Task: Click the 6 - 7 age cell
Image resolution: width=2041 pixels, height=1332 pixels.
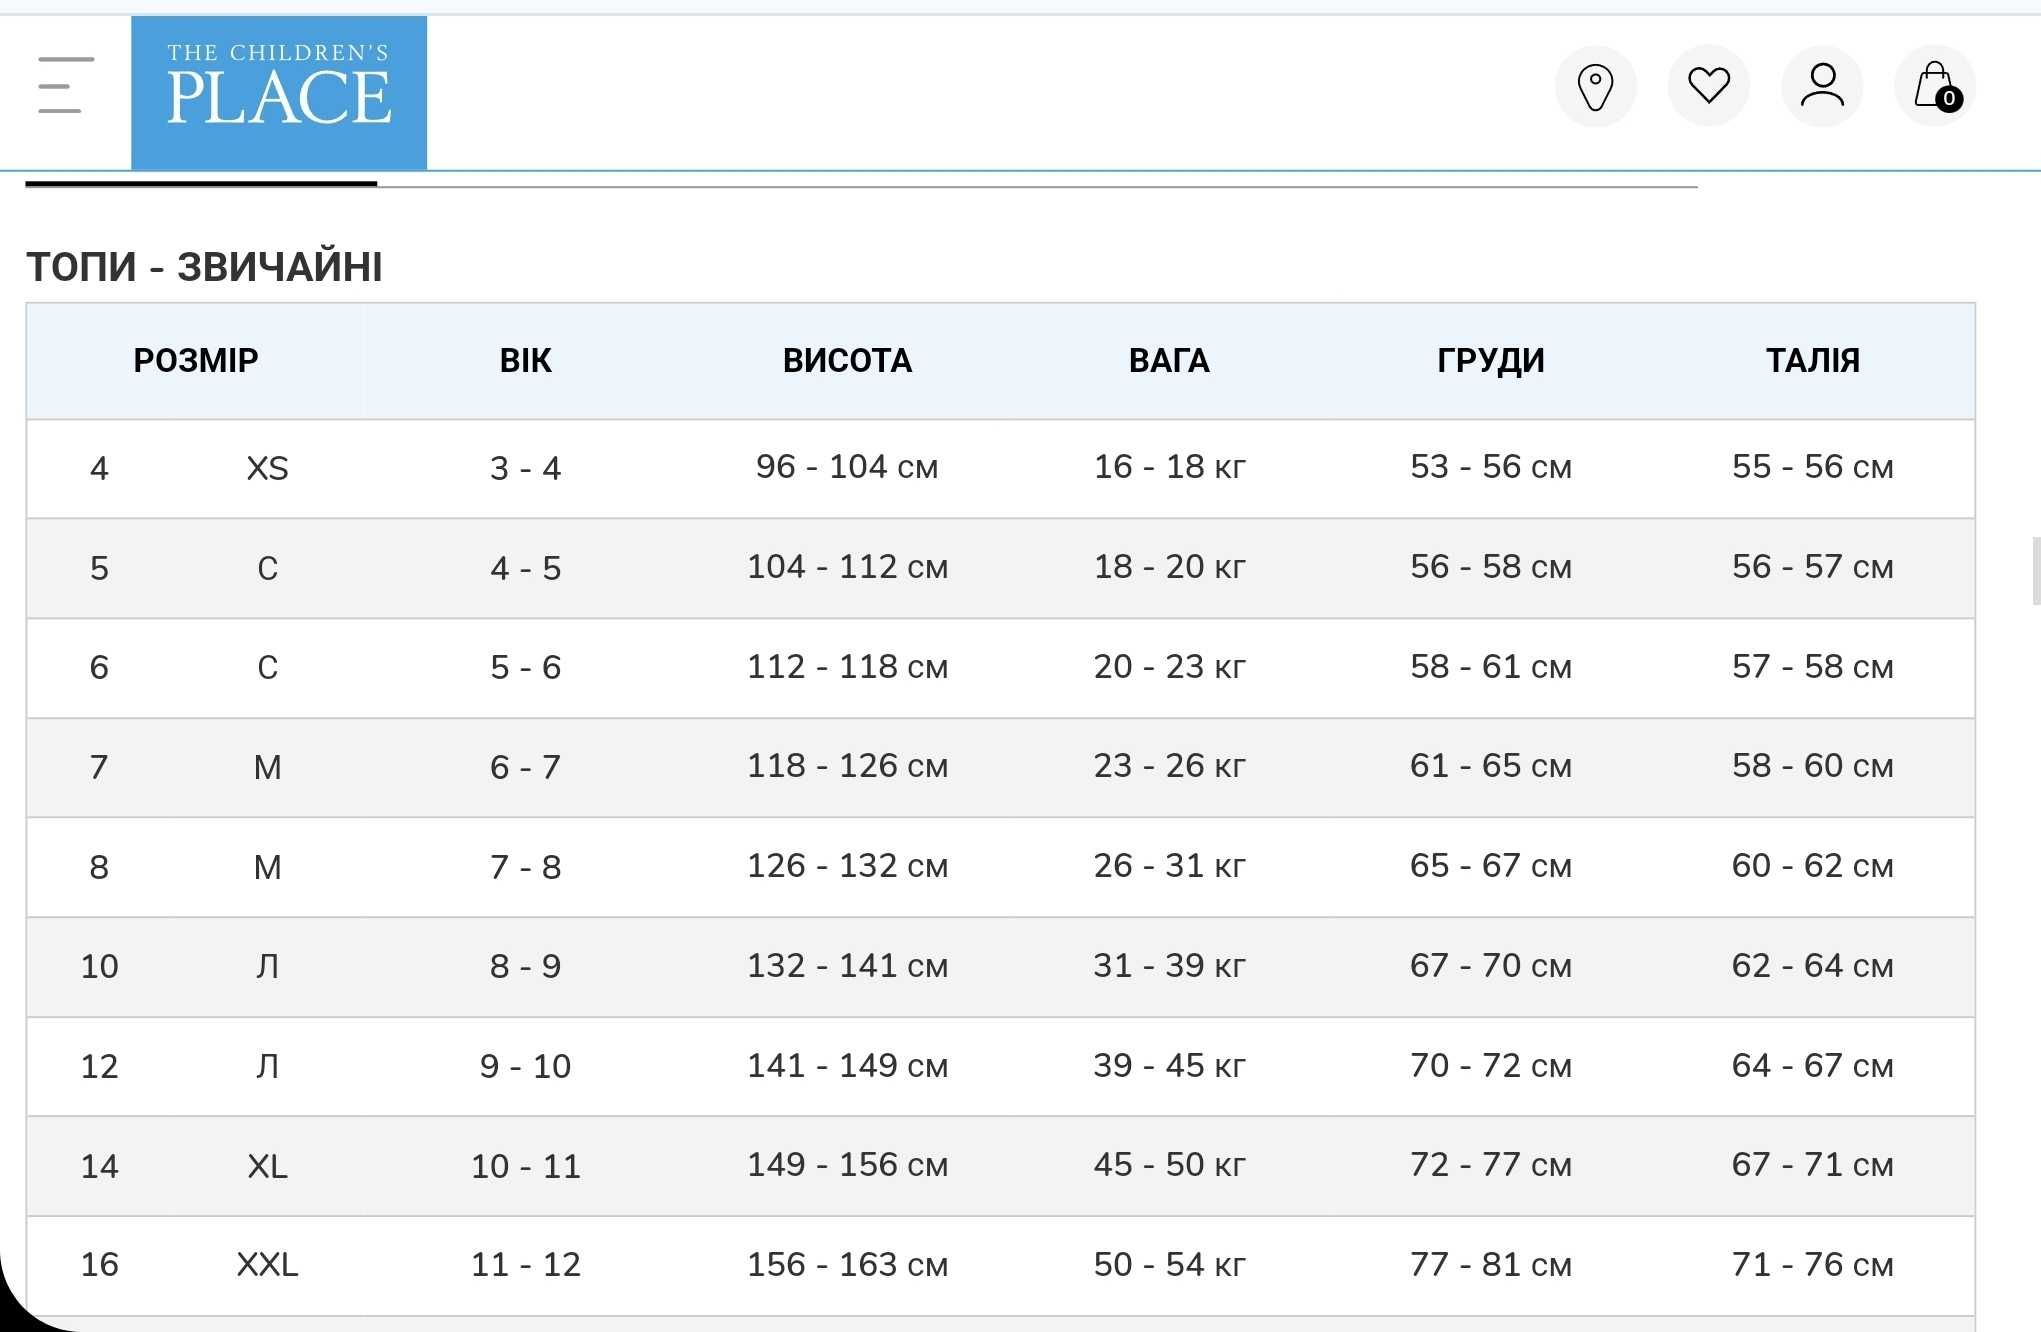Action: [526, 767]
